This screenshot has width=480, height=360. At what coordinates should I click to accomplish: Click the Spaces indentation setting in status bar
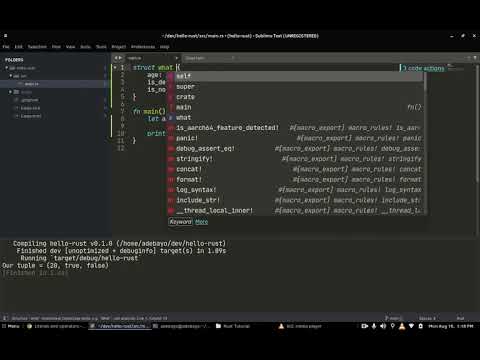point(427,318)
